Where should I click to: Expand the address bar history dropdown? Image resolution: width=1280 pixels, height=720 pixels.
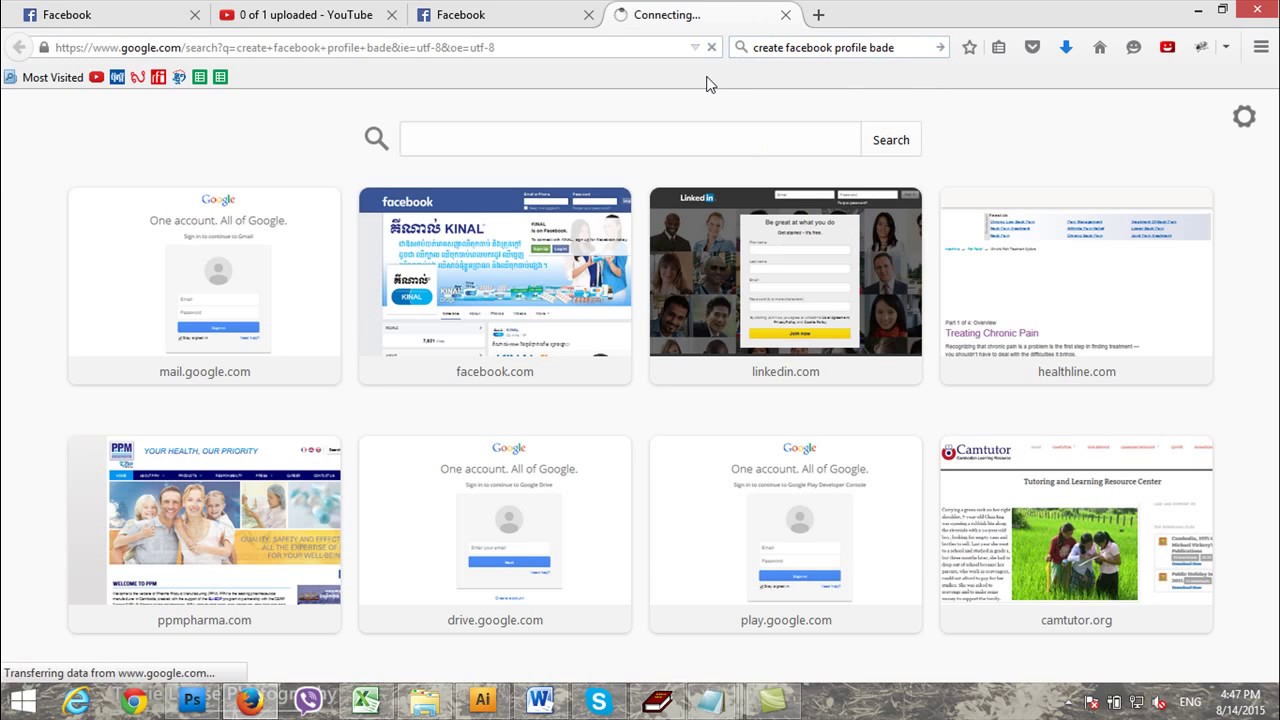point(695,47)
